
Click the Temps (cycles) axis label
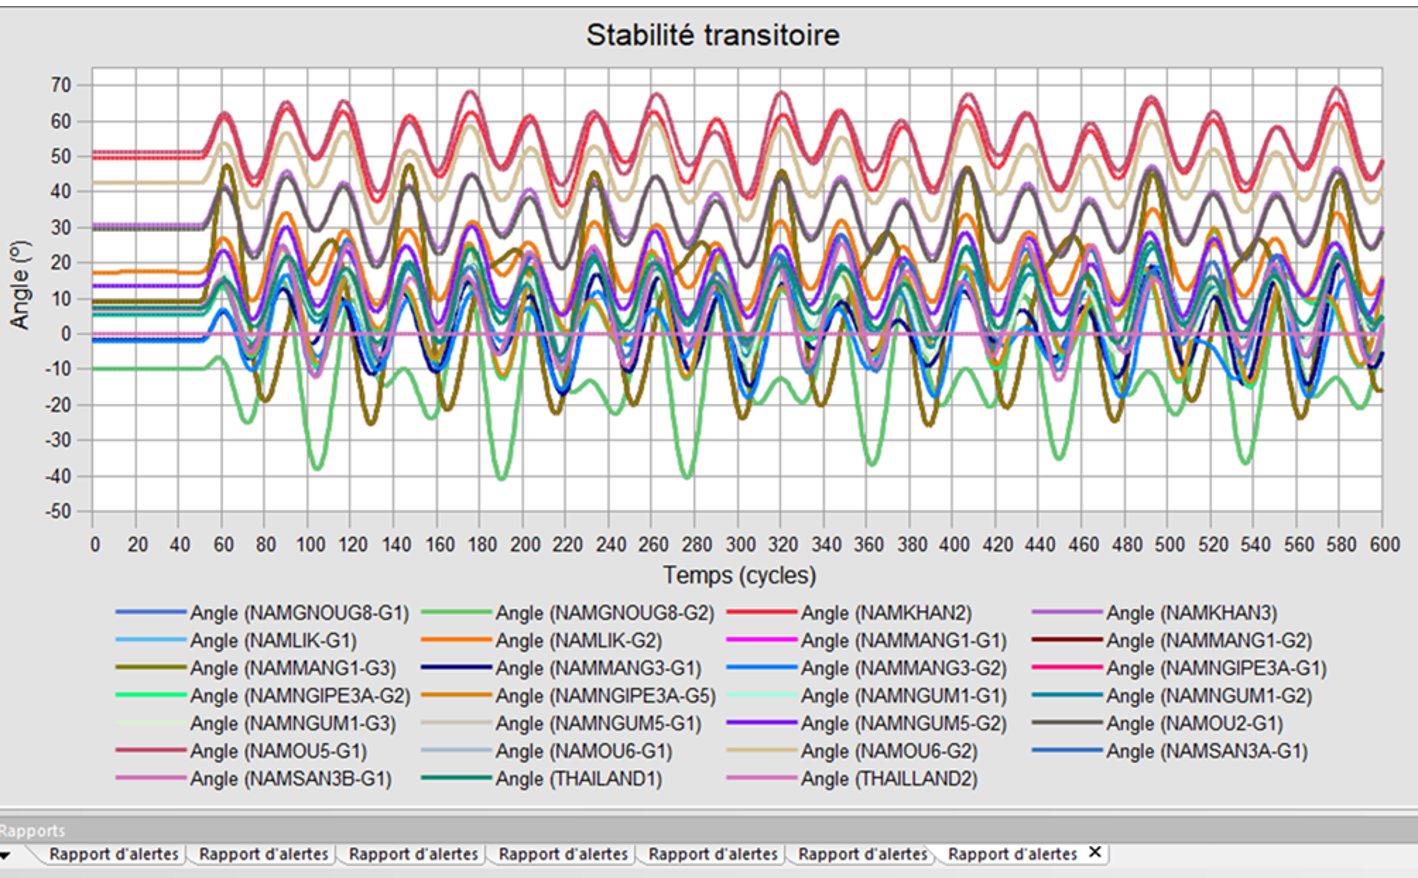(x=739, y=576)
